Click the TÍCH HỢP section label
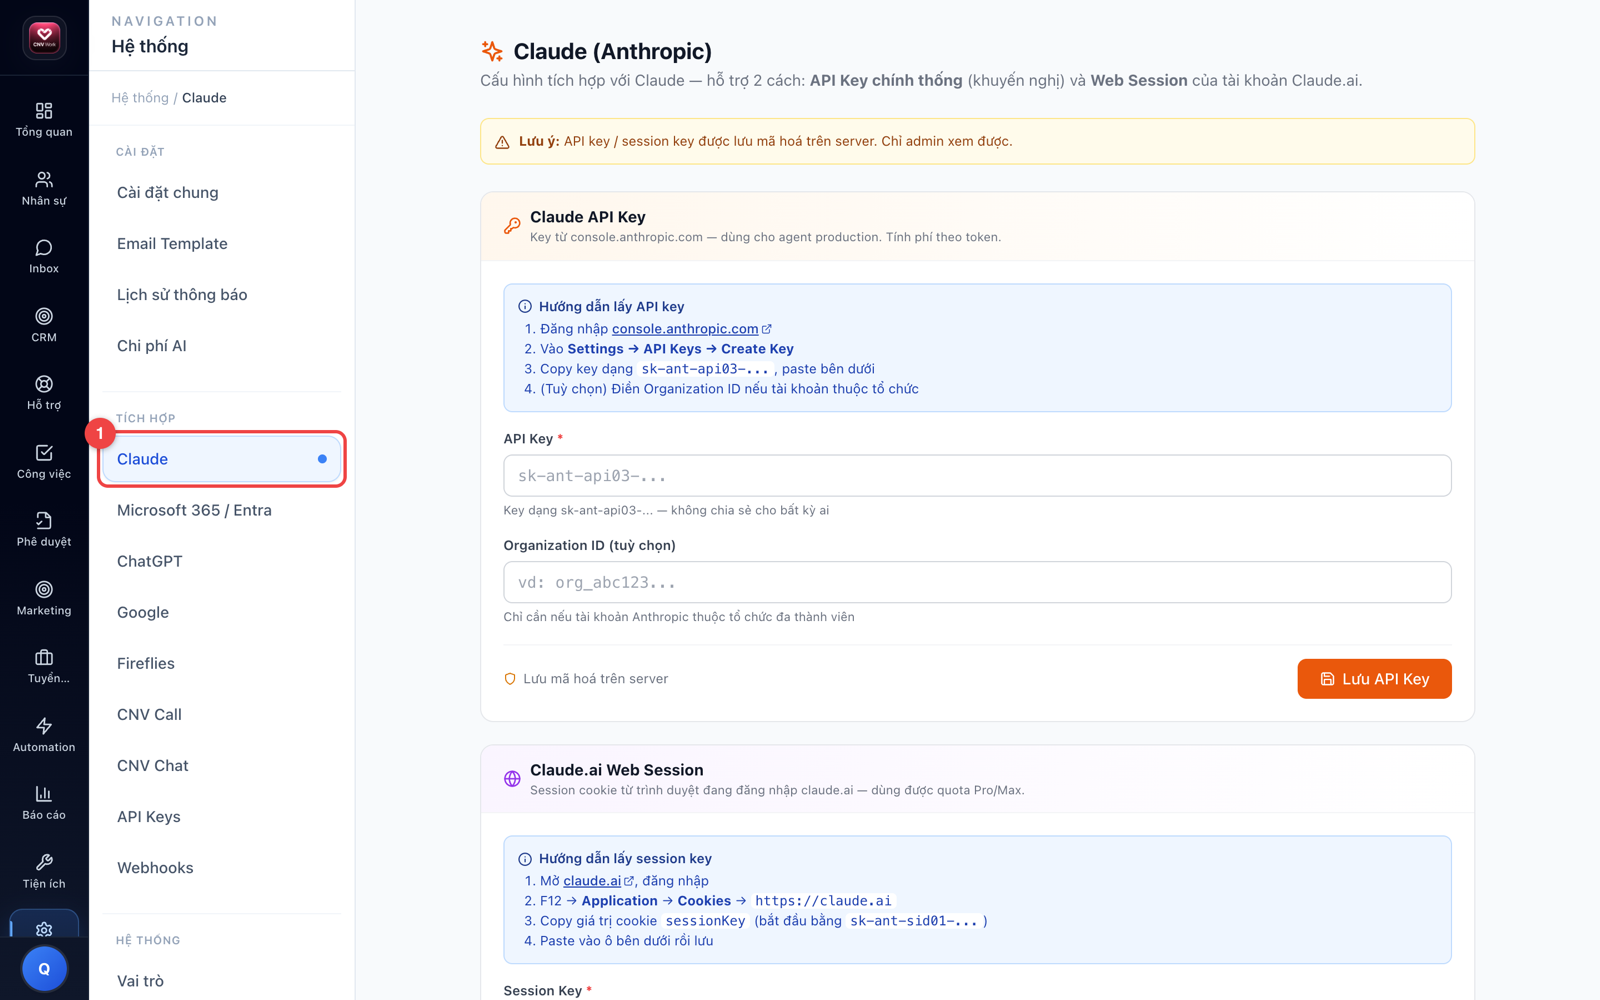 146,418
